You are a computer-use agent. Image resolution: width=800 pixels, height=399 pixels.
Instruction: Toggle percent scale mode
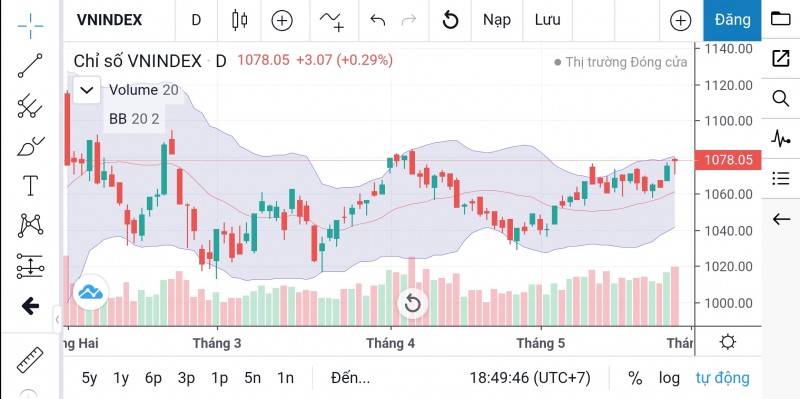[x=635, y=378]
